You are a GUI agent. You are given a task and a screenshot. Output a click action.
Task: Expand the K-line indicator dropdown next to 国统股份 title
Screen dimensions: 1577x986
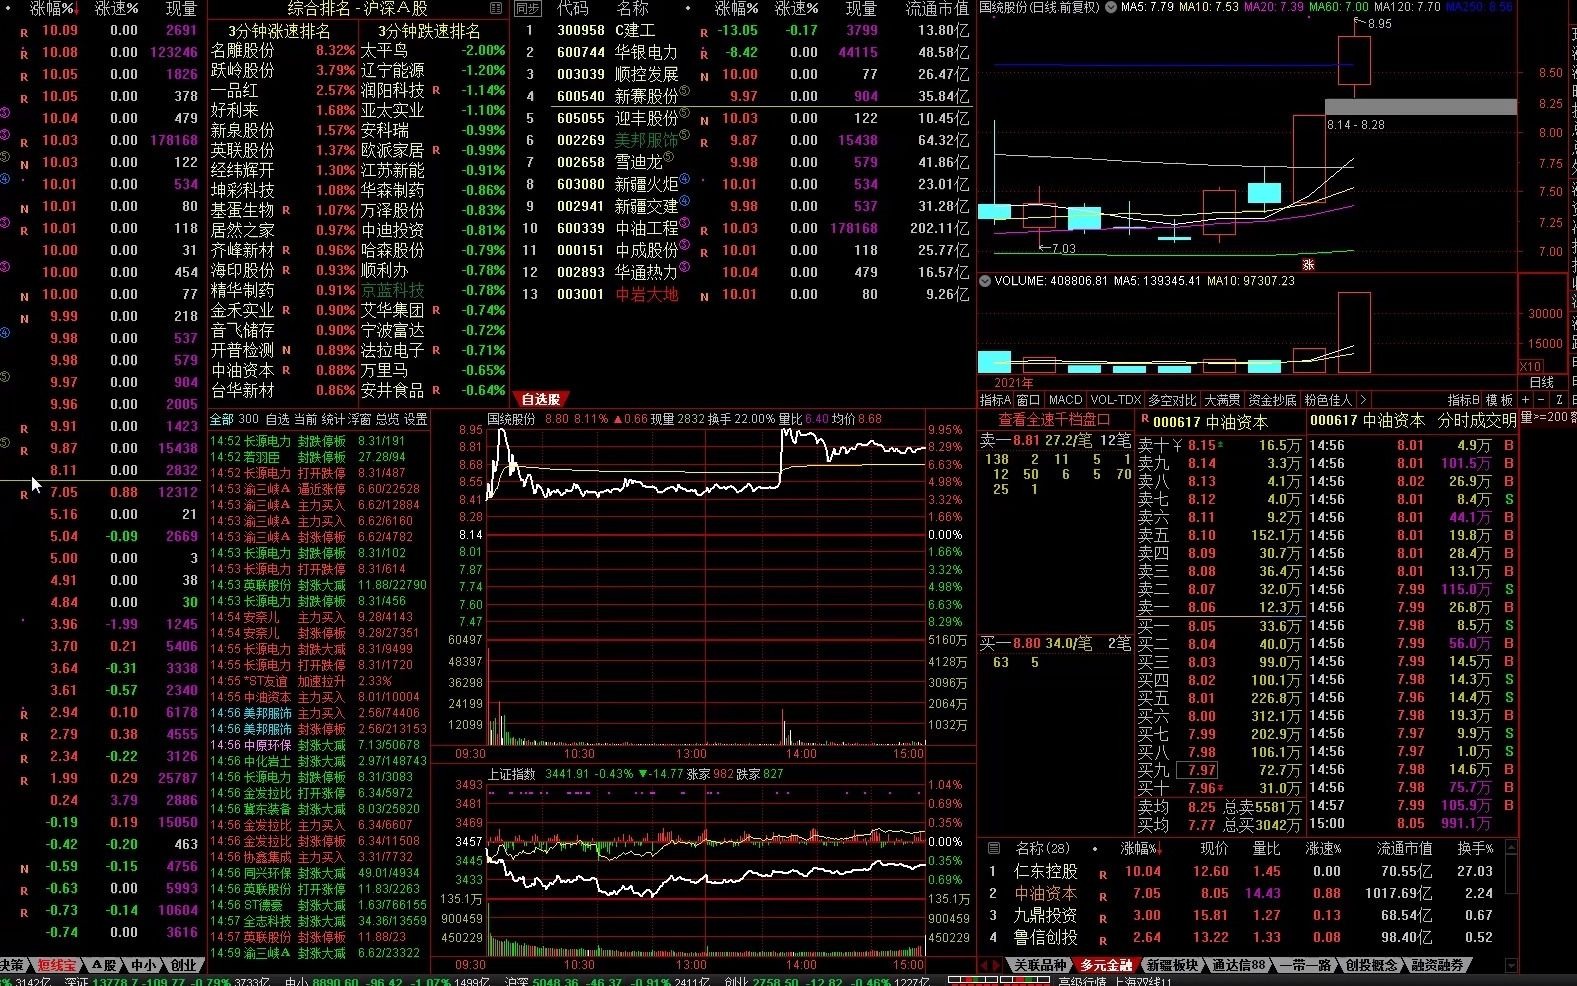(1111, 7)
